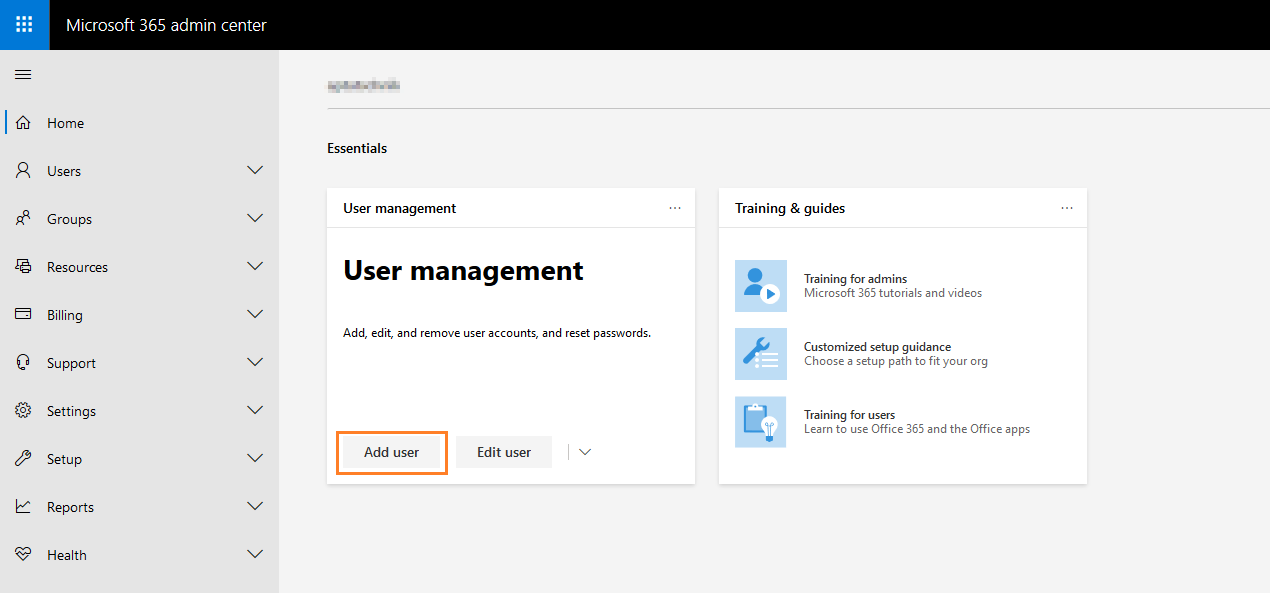Click the Billing card icon
1270x593 pixels.
pos(23,315)
